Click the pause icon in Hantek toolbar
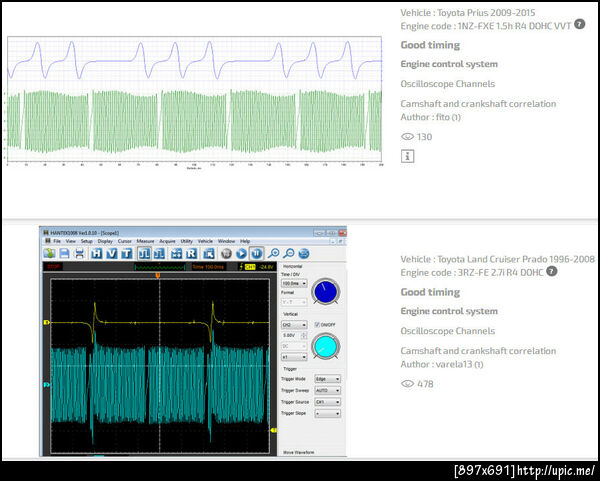Screen dimensions: 600x481 (x=256, y=253)
